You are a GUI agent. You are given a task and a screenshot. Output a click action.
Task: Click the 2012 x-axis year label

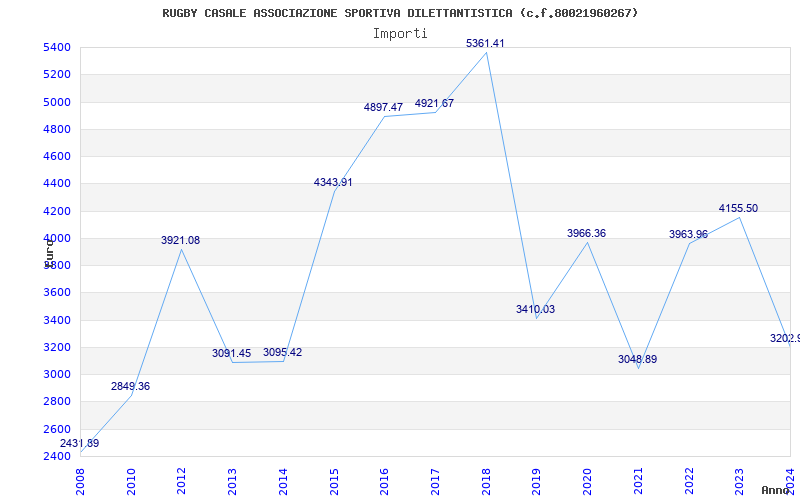182,481
